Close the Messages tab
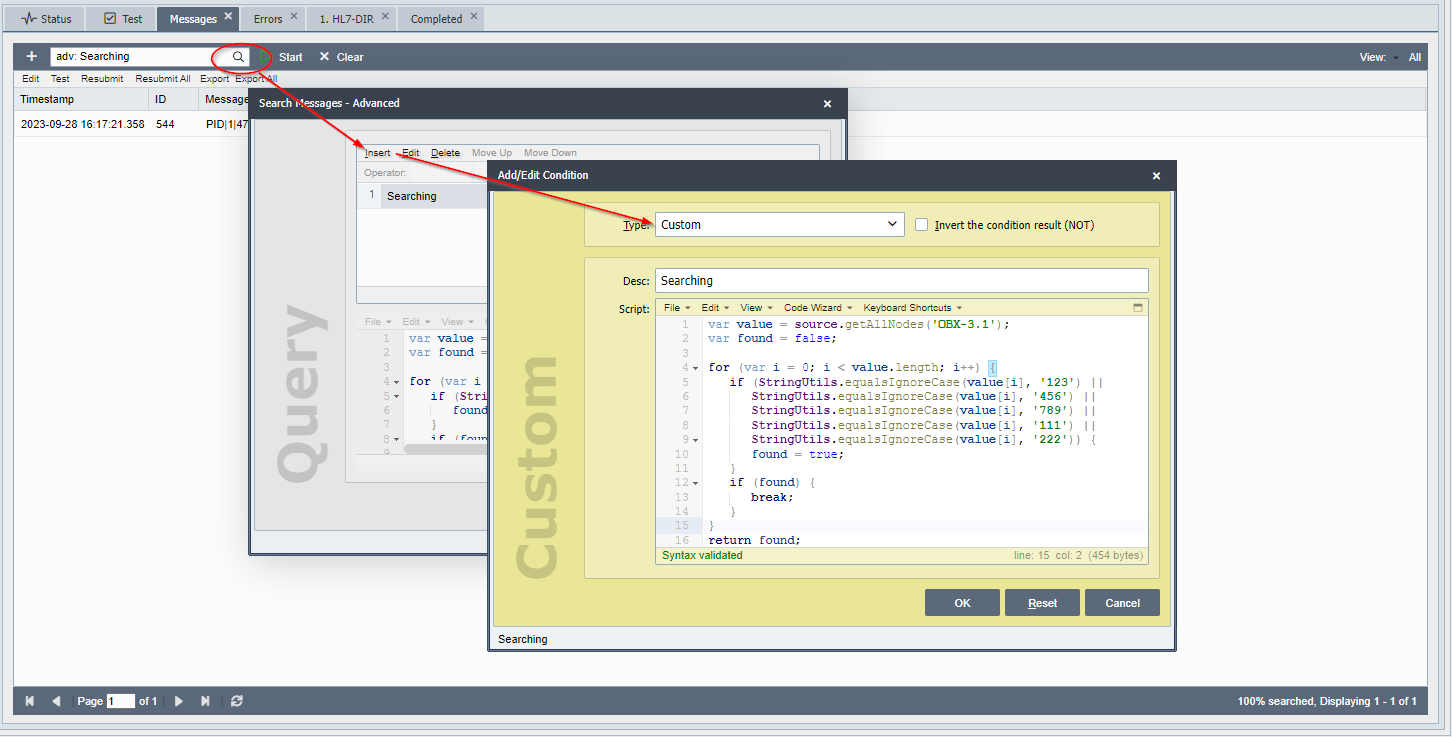The image size is (1452, 737). tap(228, 16)
